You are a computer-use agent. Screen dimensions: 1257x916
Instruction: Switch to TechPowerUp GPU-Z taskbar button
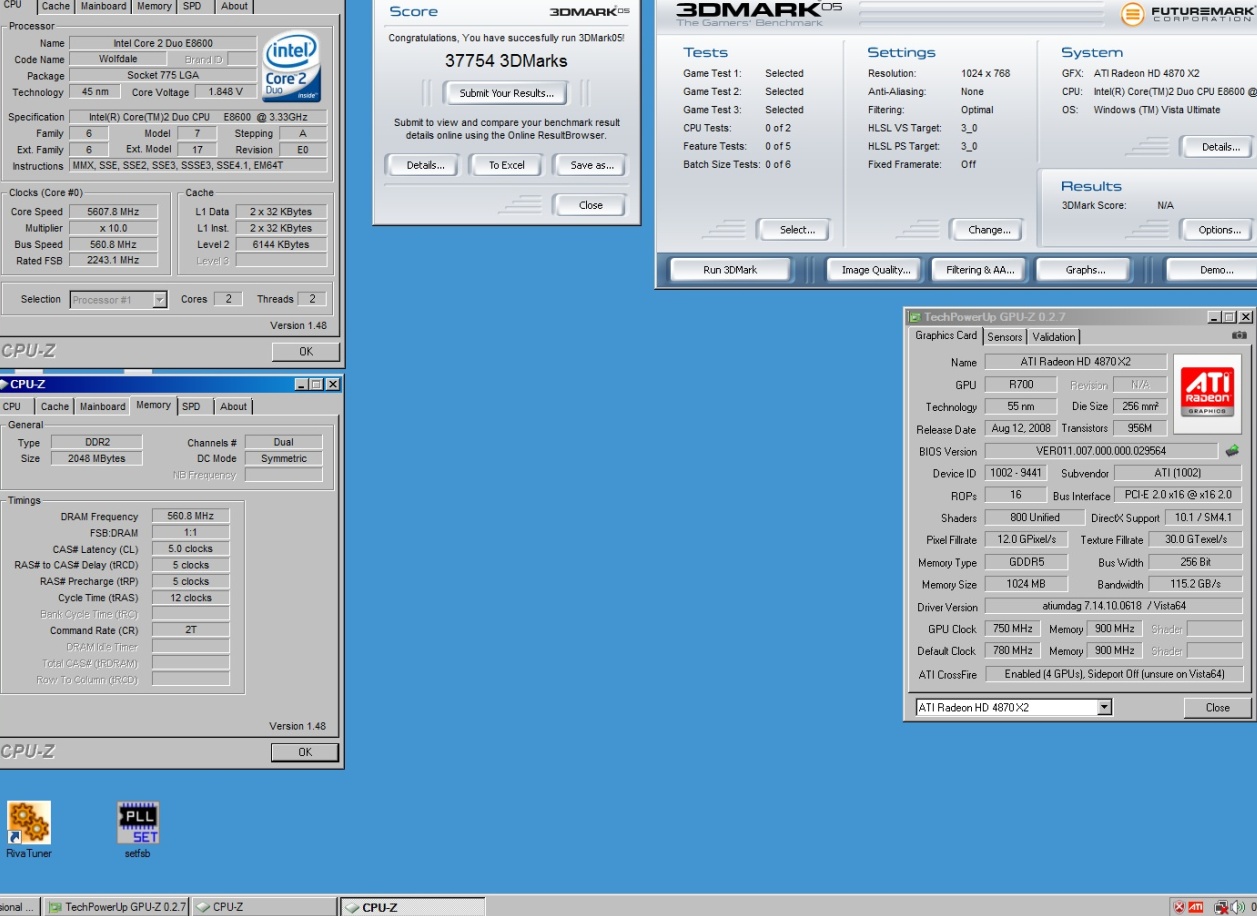point(118,907)
